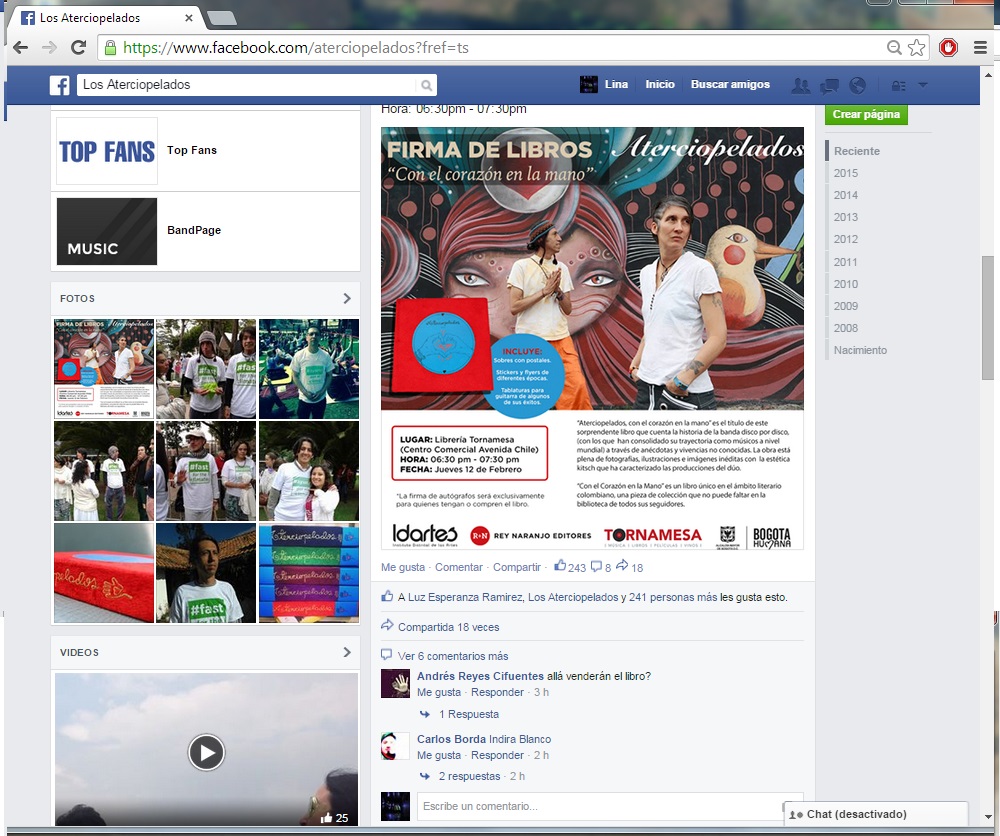The height and width of the screenshot is (836, 1000).
Task: Jump to 2012 in the timeline
Action: tap(846, 239)
